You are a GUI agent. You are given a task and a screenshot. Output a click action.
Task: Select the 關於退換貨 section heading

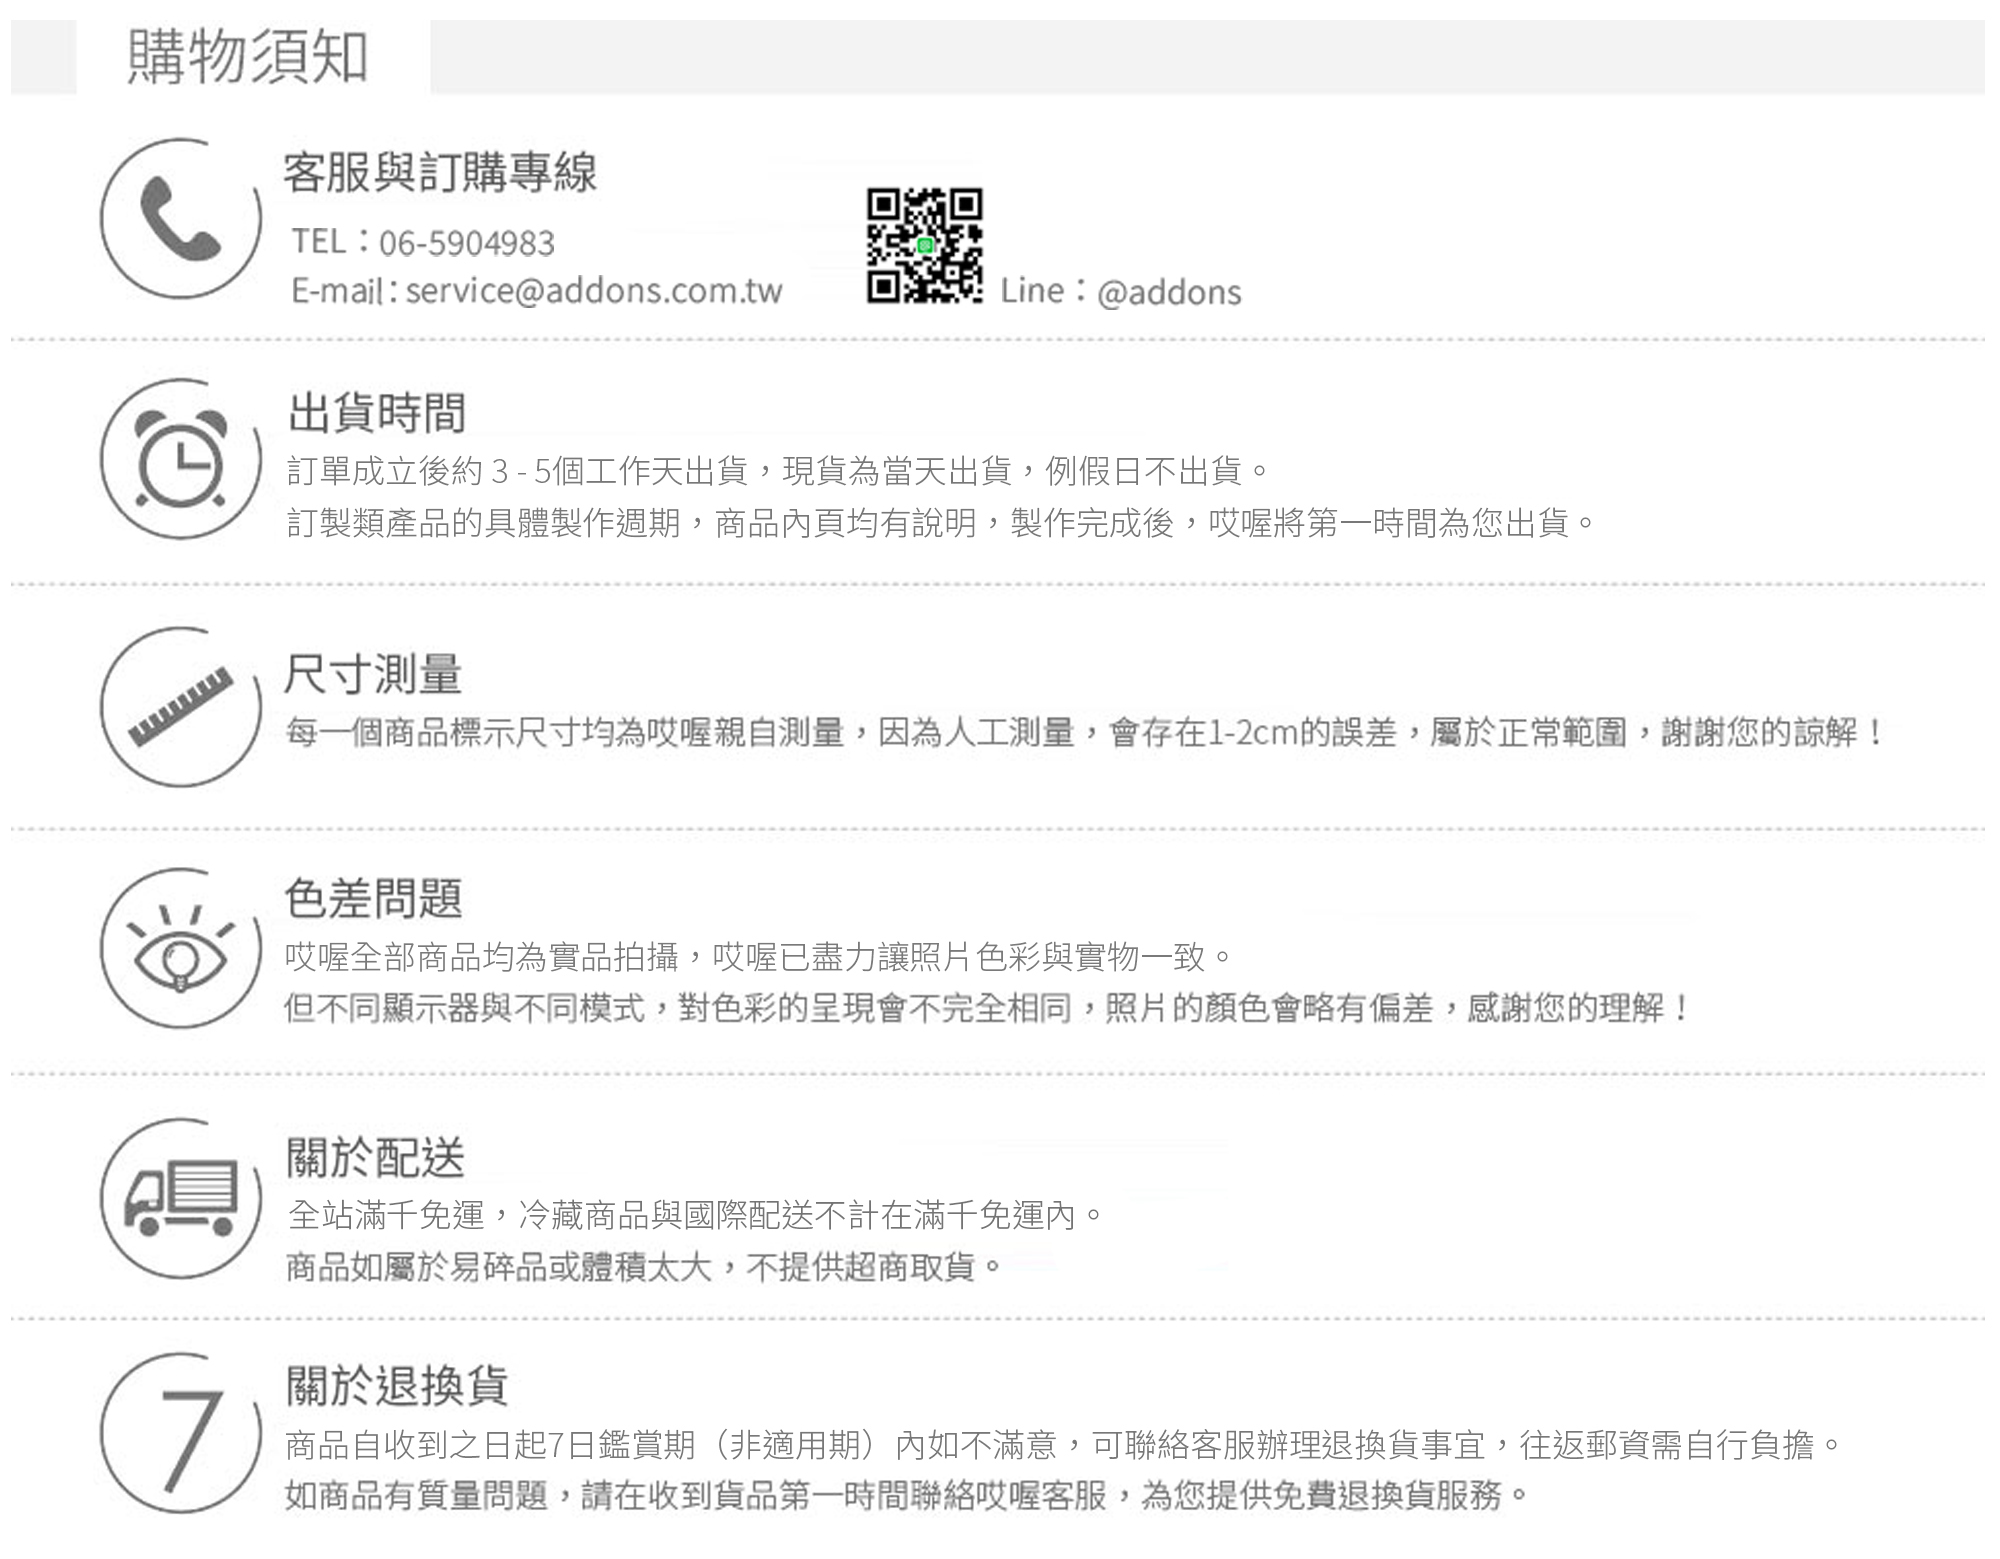[x=397, y=1385]
